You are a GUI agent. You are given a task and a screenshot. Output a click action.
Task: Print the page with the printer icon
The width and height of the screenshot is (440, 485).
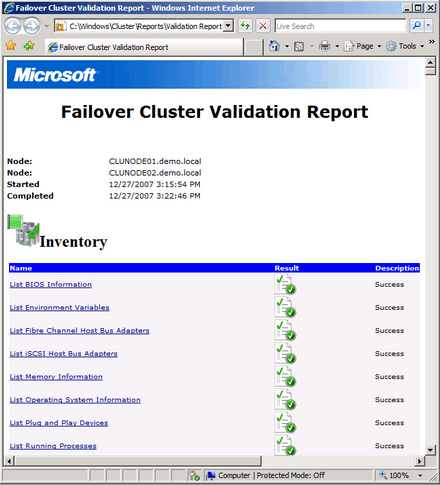(324, 46)
